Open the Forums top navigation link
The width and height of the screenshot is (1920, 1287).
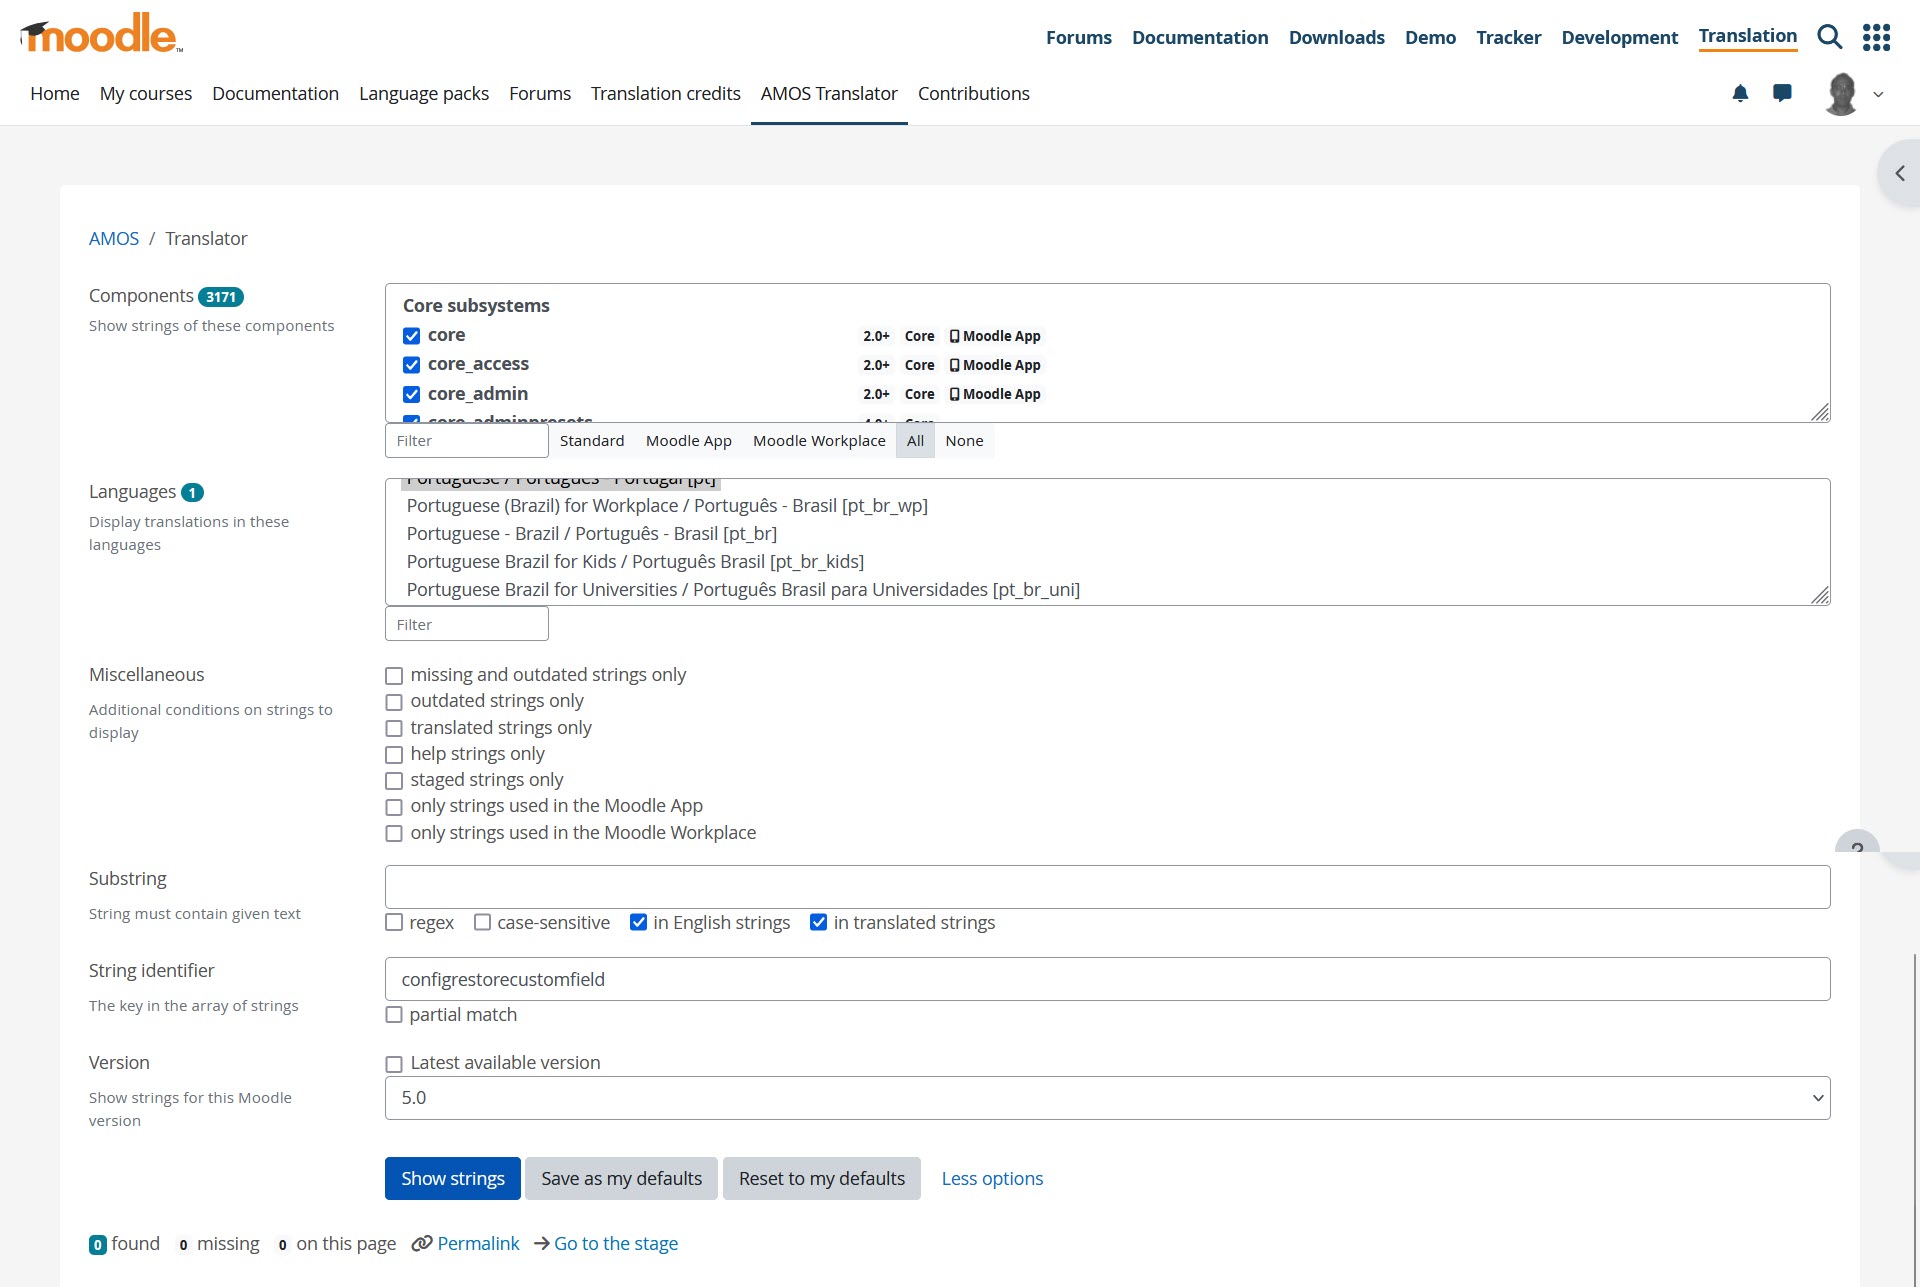[1078, 37]
